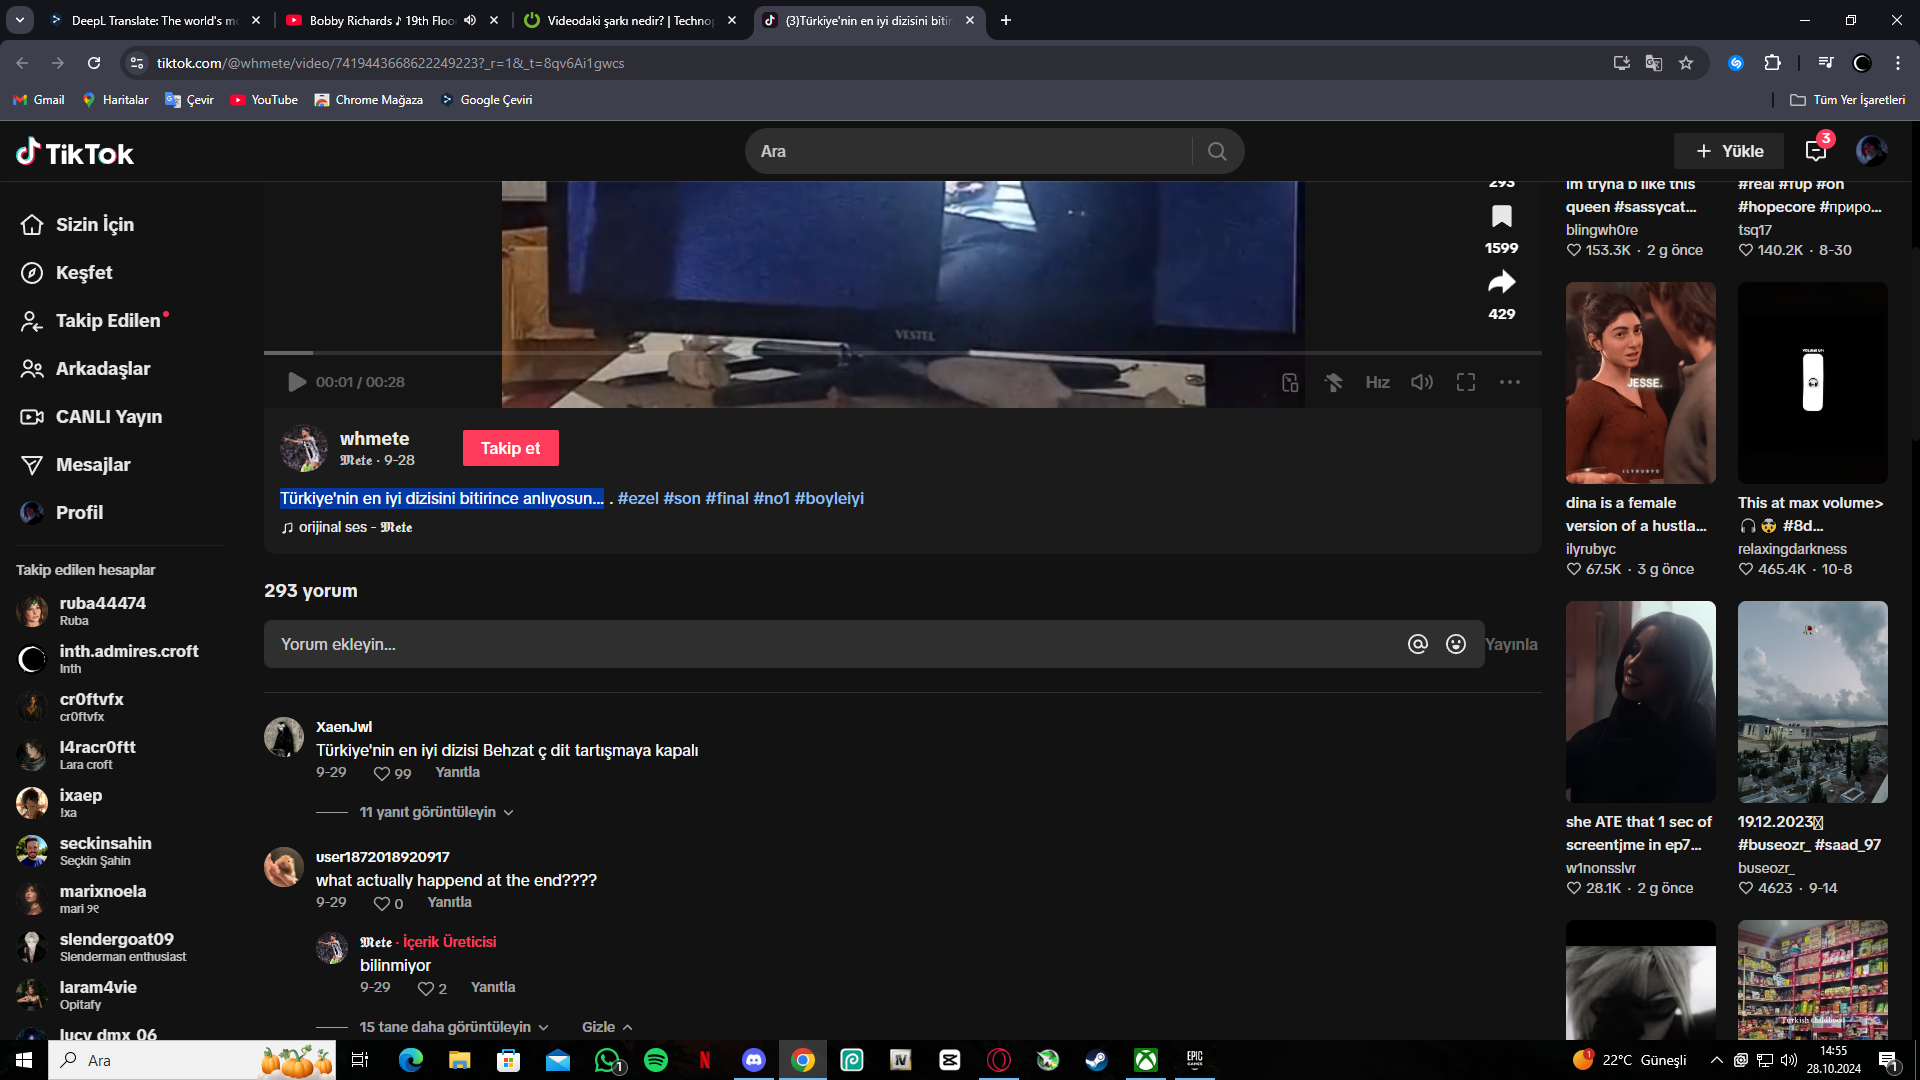This screenshot has height=1080, width=1920.
Task: Open Spotify from the Windows taskbar
Action: point(656,1060)
